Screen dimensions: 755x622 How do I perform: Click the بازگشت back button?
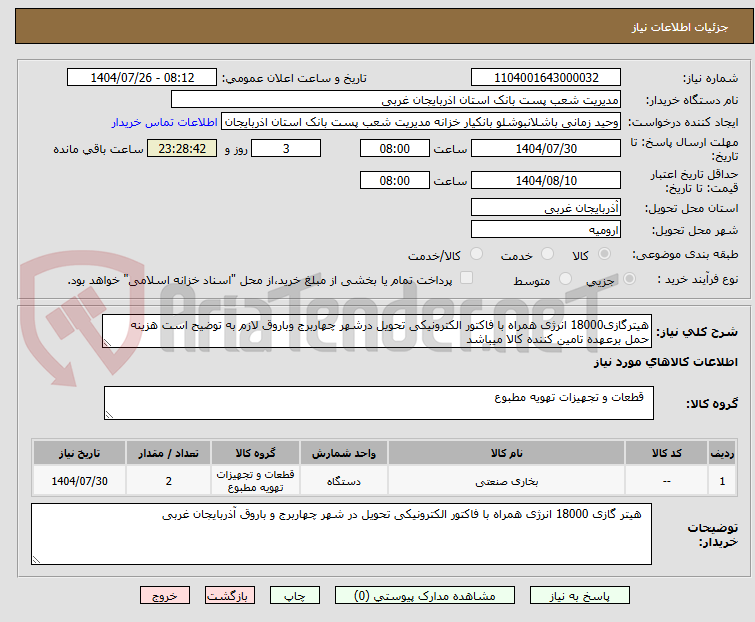pos(230,596)
